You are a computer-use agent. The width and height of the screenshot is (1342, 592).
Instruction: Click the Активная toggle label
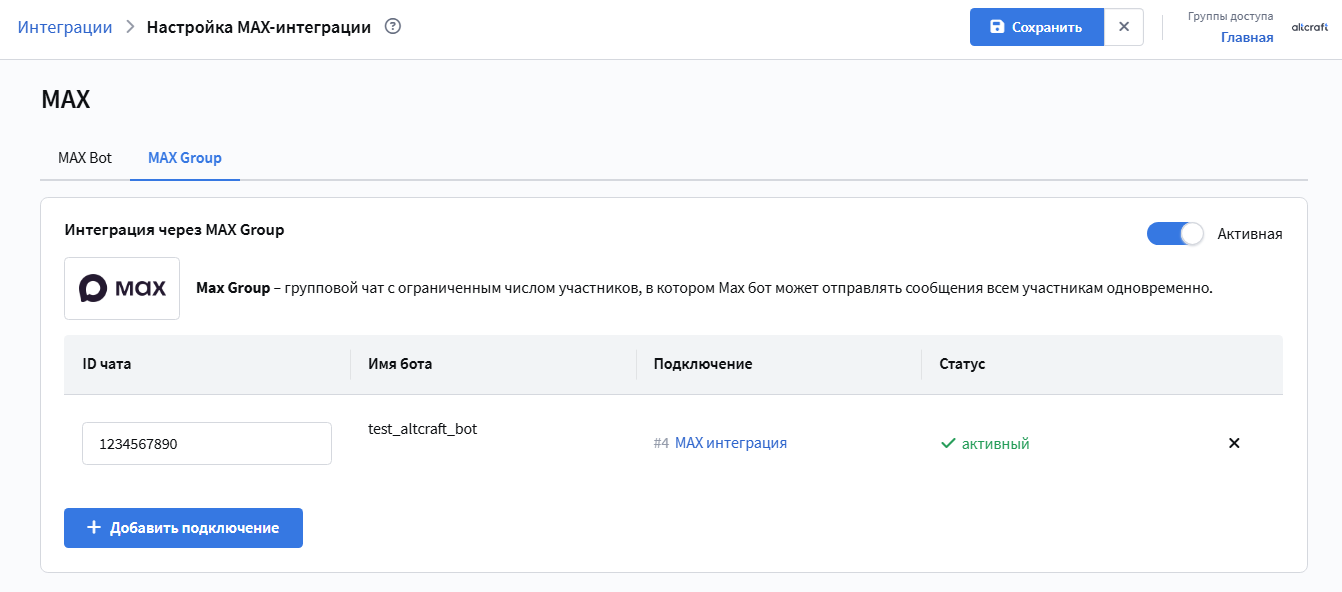[x=1250, y=234]
